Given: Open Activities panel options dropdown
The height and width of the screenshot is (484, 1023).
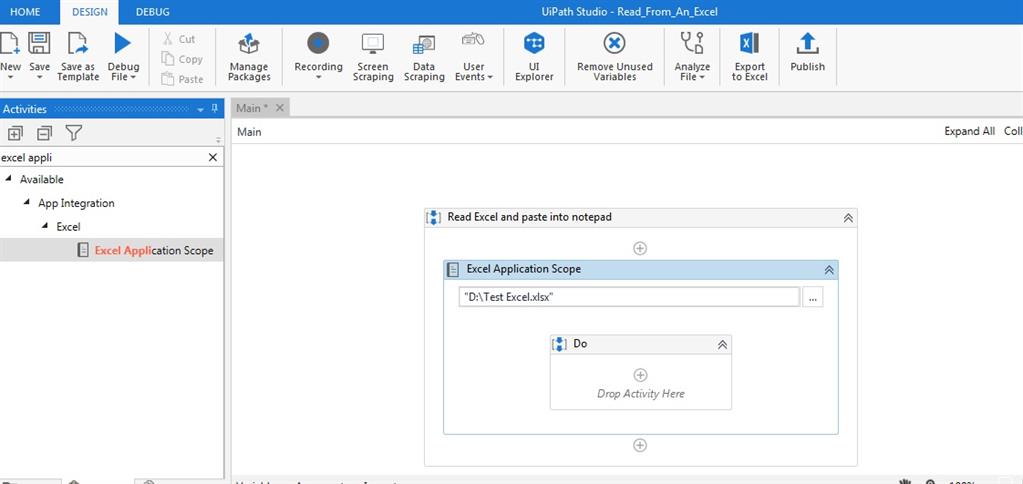Looking at the screenshot, I should coord(201,110).
